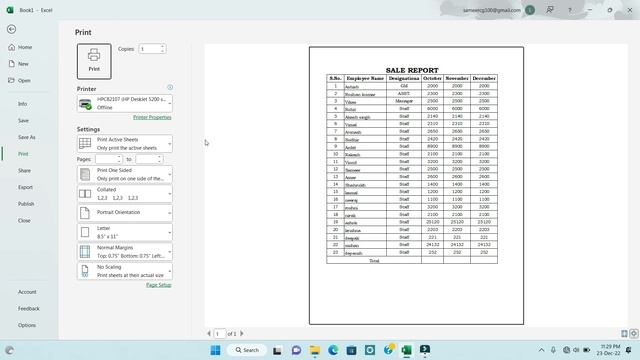
Task: Select Publish in the sidebar
Action: (x=26, y=204)
